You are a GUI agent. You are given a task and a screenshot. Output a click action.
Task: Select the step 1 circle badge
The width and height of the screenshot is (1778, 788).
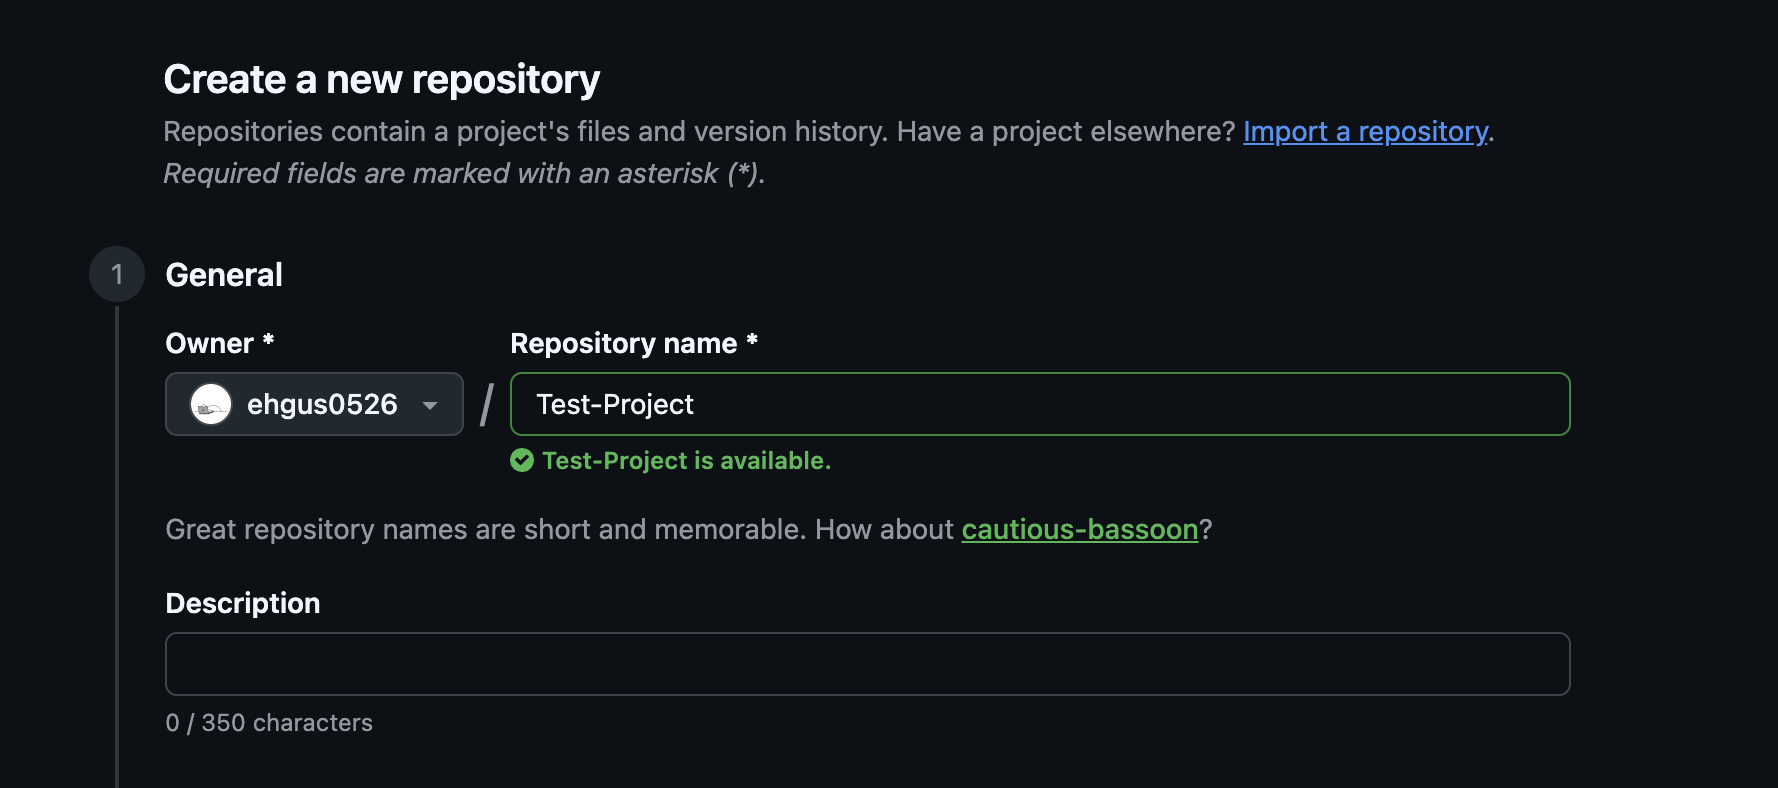tap(117, 274)
